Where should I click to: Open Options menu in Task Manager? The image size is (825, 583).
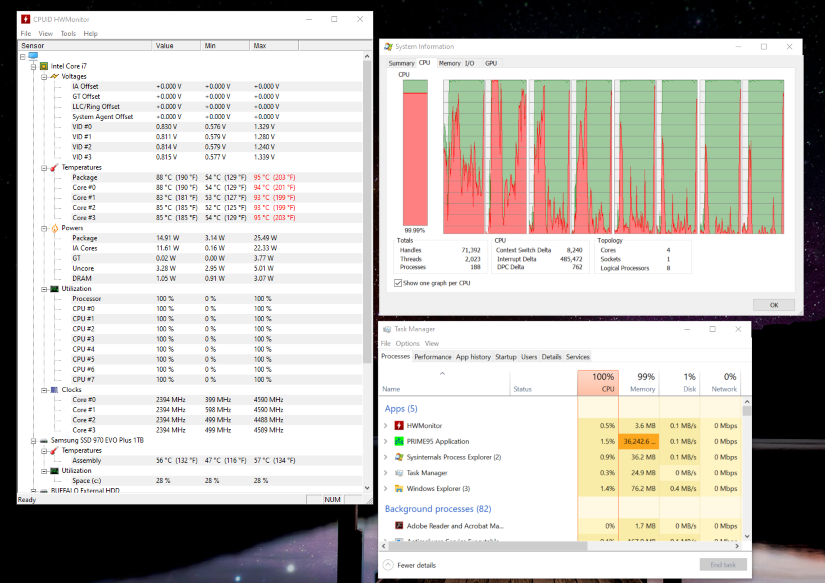tap(407, 344)
